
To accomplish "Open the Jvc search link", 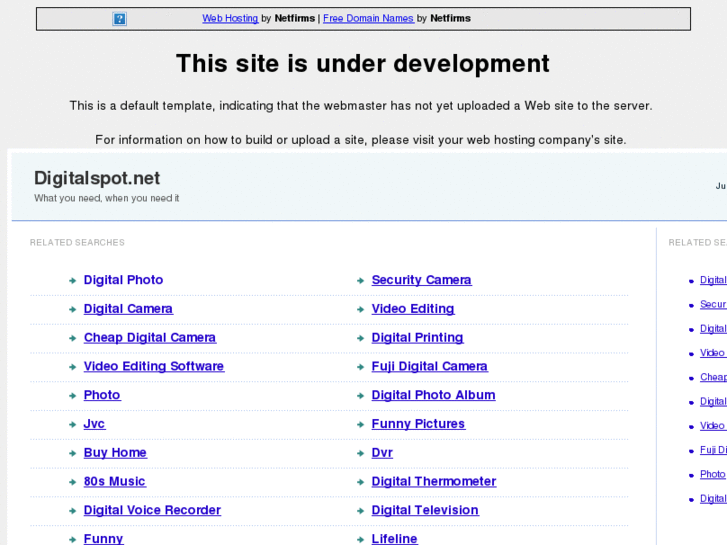I will pyautogui.click(x=94, y=423).
